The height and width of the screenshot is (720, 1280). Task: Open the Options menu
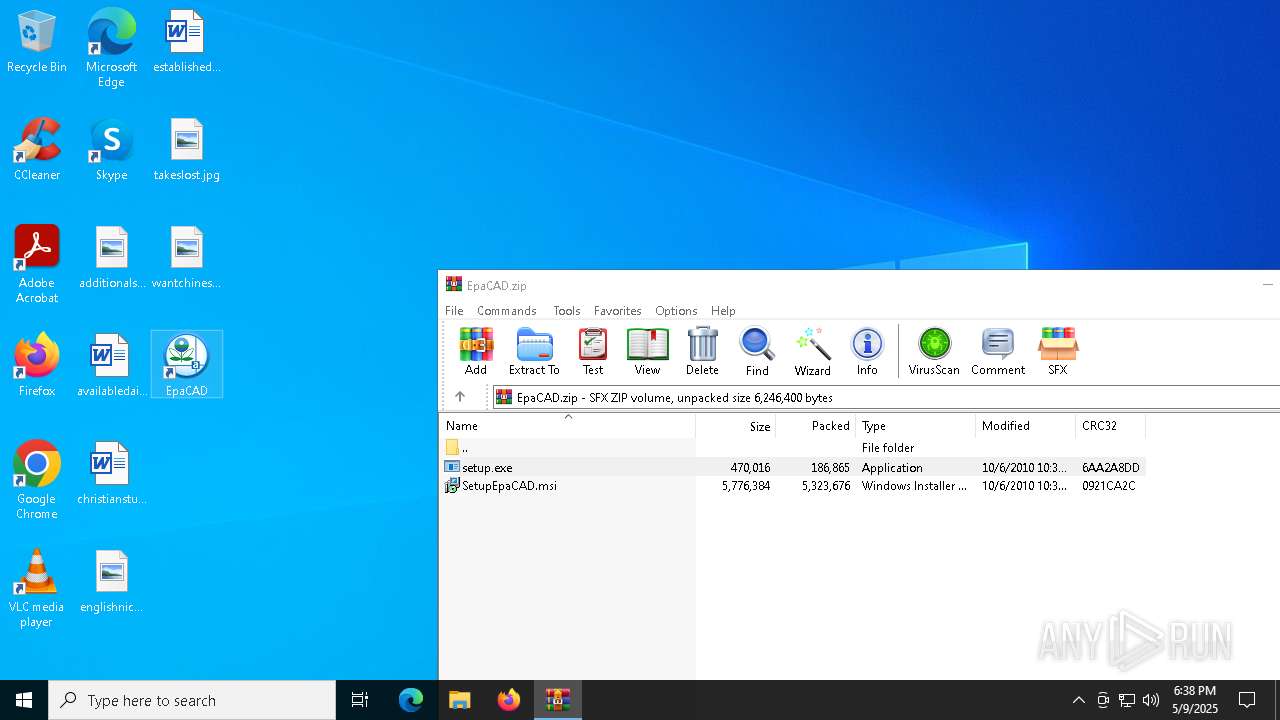(676, 311)
